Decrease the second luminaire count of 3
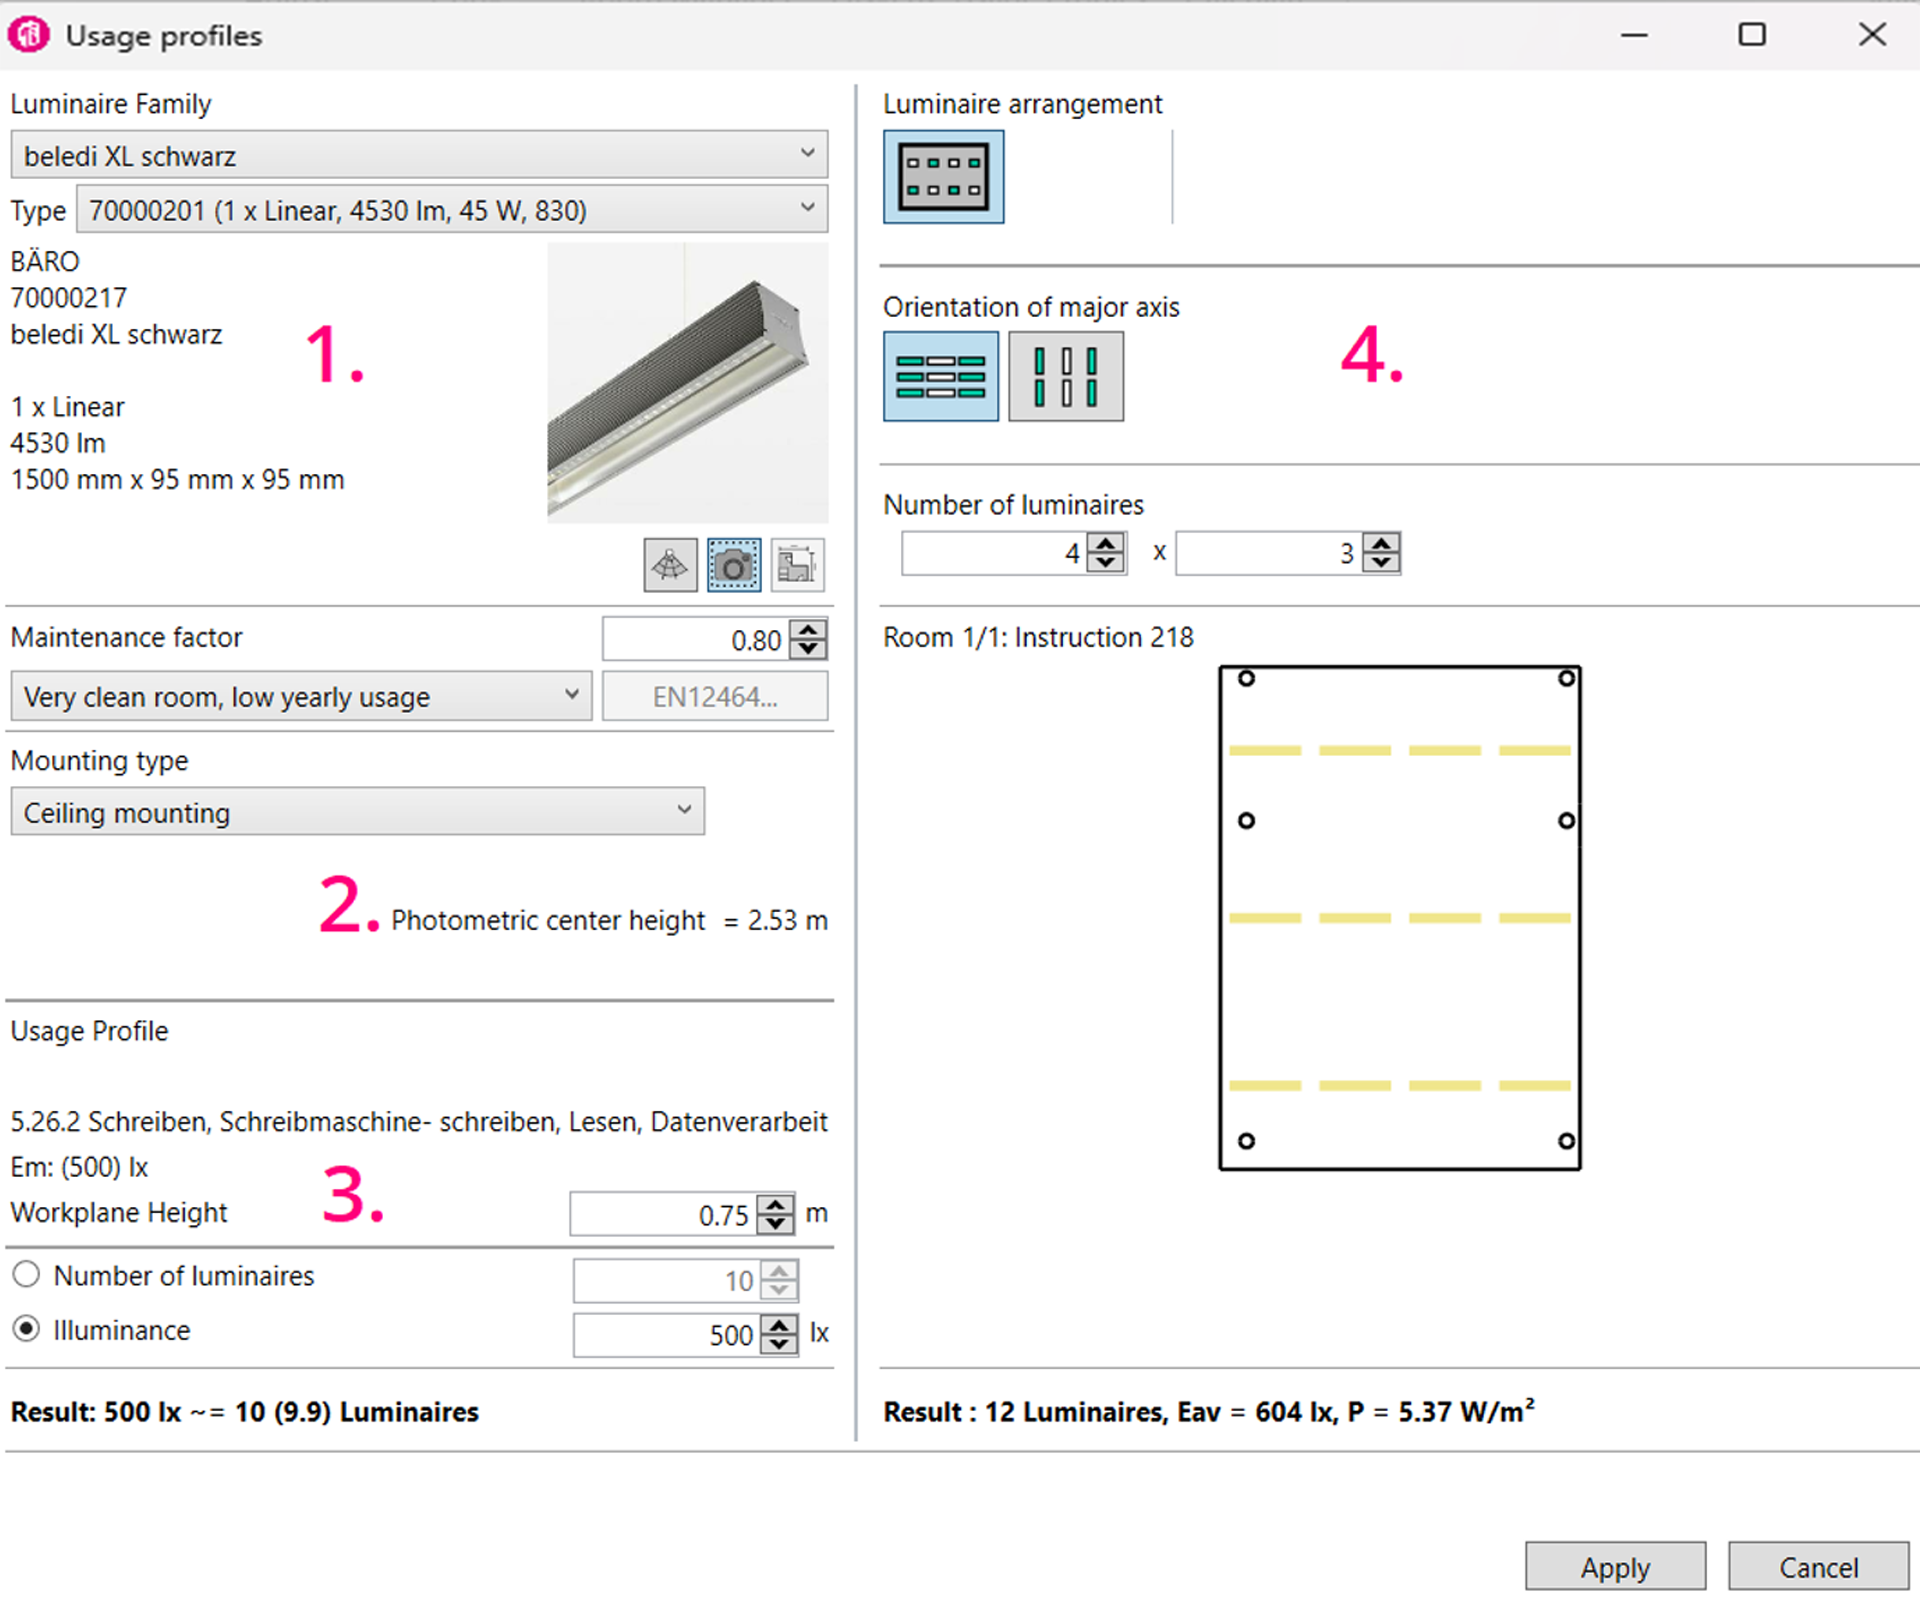The width and height of the screenshot is (1920, 1602). [1381, 562]
